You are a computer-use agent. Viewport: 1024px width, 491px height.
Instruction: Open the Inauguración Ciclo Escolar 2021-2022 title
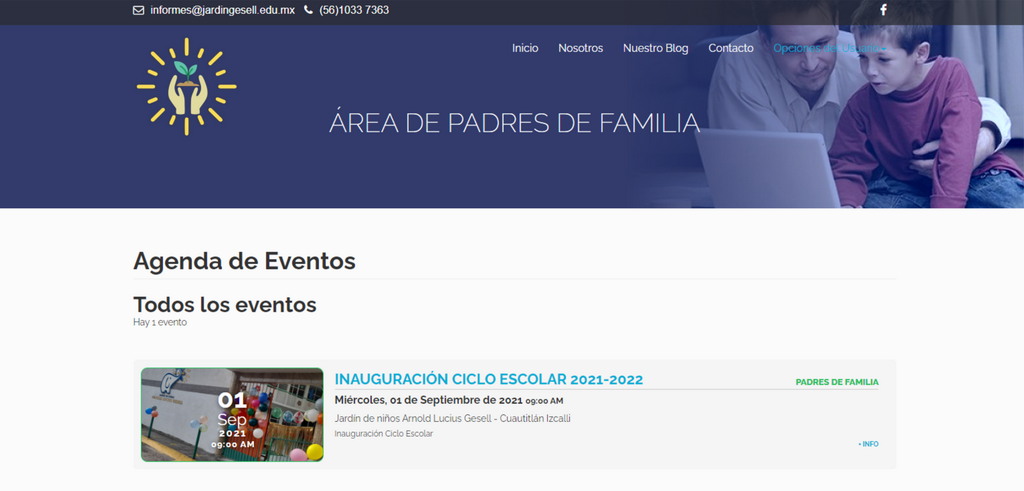click(x=488, y=379)
